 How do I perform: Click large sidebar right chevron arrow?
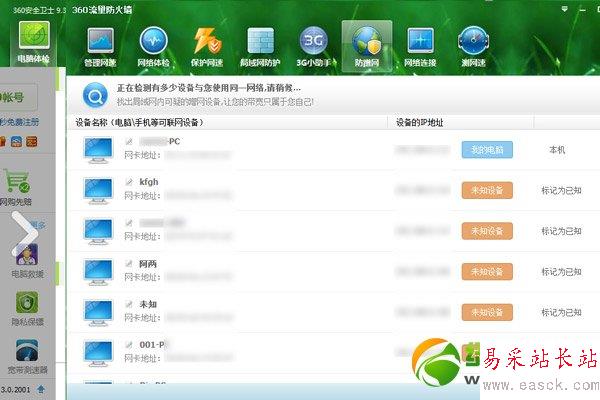tap(24, 233)
